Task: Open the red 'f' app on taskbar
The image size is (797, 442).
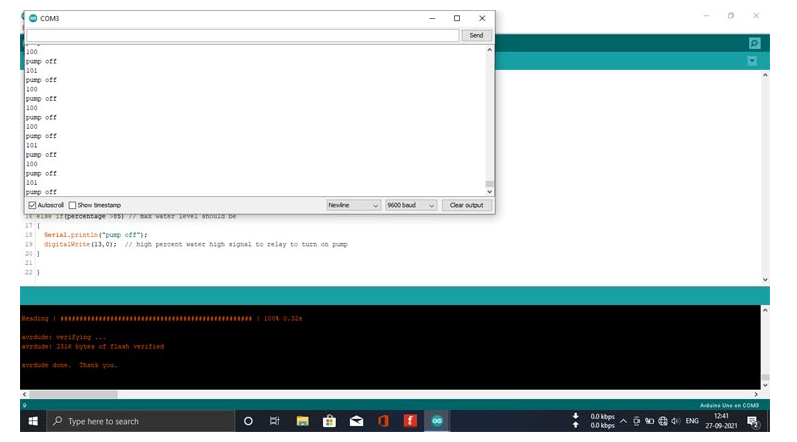Action: tap(410, 421)
